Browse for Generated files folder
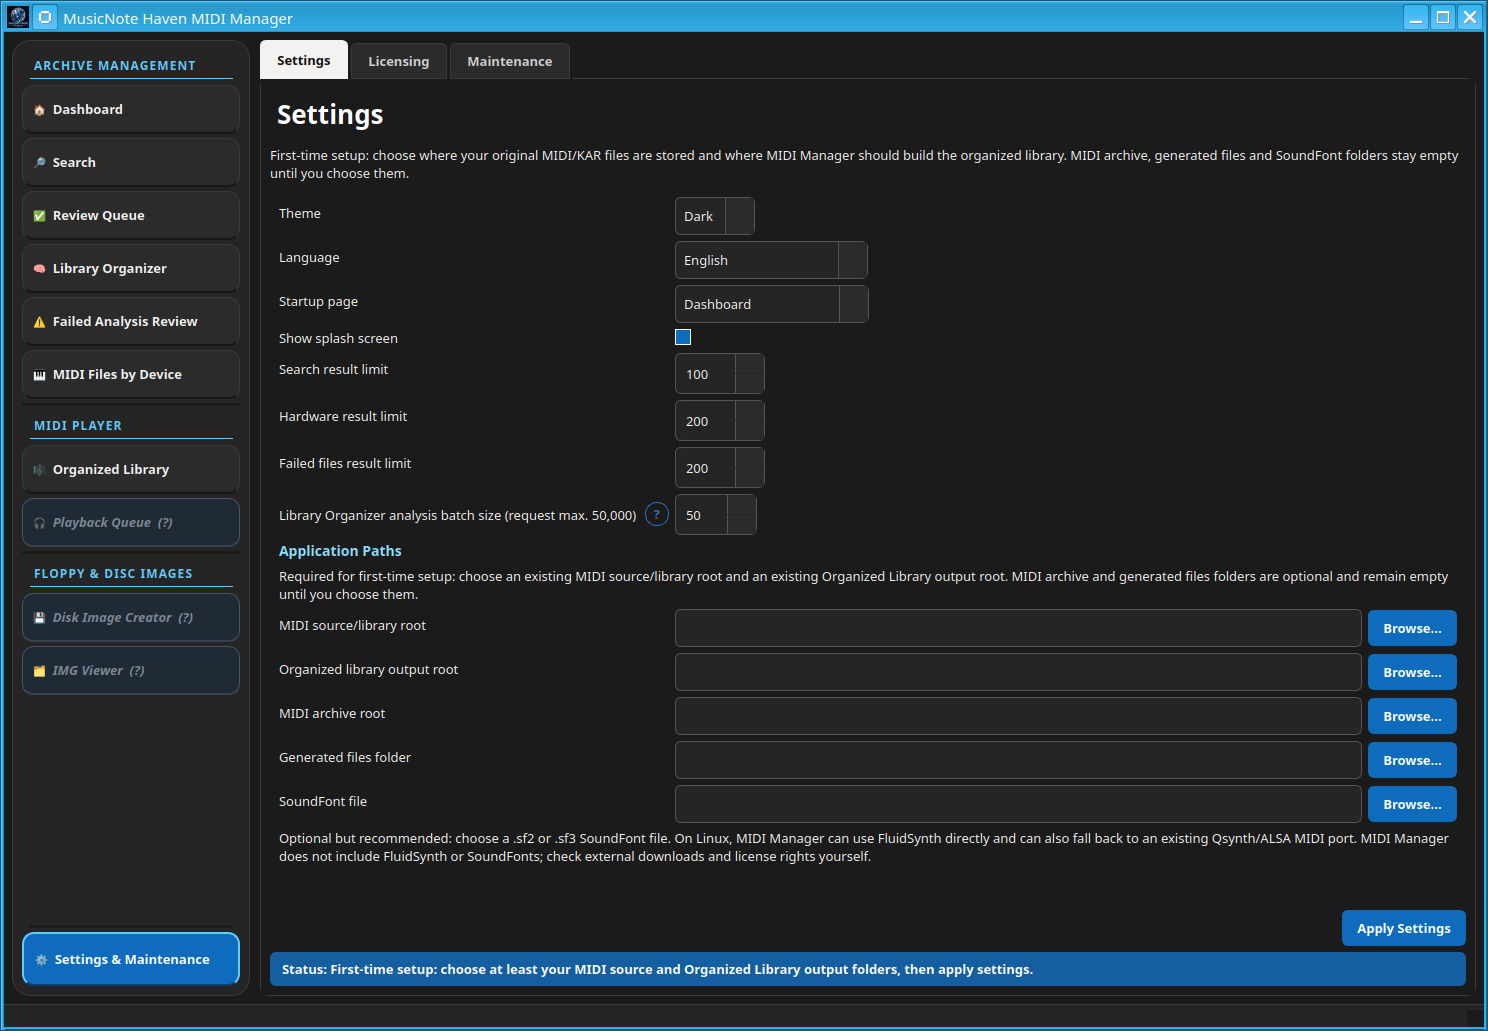This screenshot has height=1031, width=1488. pyautogui.click(x=1412, y=760)
